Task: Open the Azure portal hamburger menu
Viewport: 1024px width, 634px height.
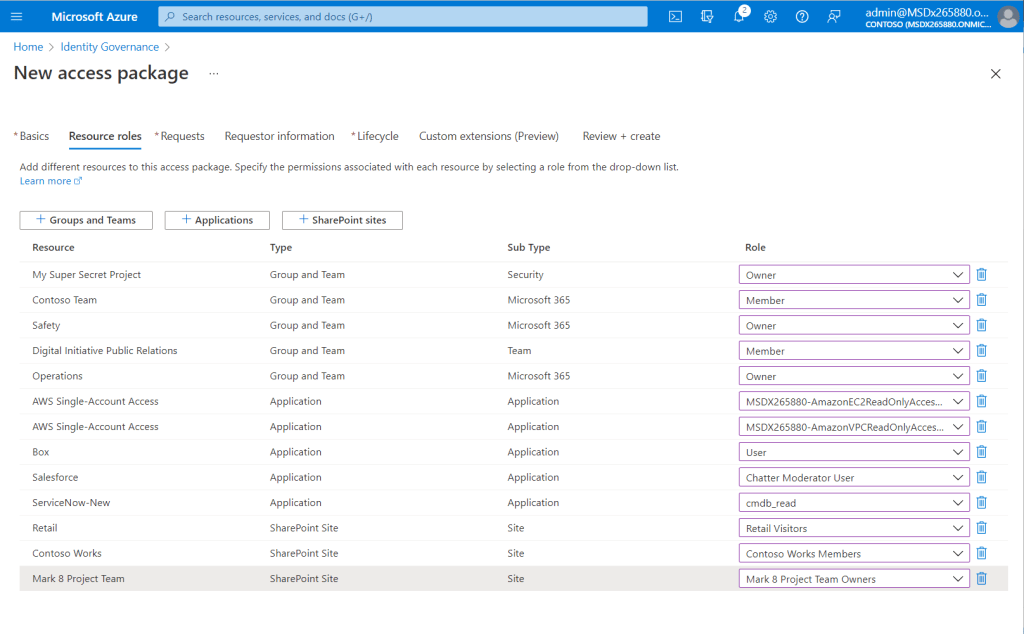Action: [16, 16]
